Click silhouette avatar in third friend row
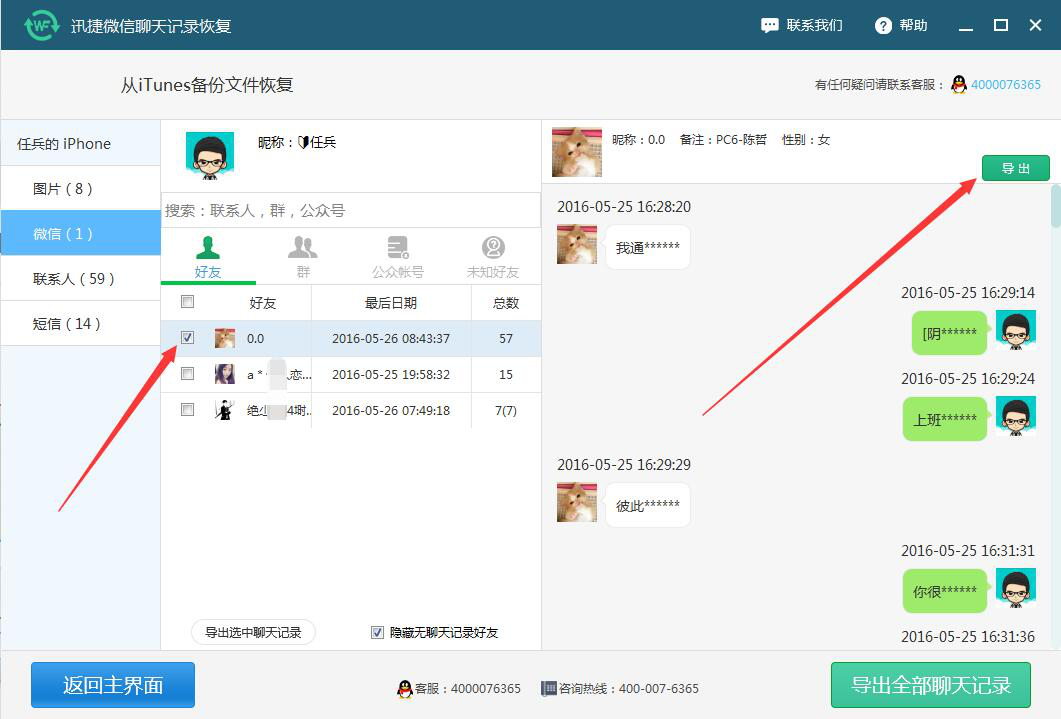 225,410
